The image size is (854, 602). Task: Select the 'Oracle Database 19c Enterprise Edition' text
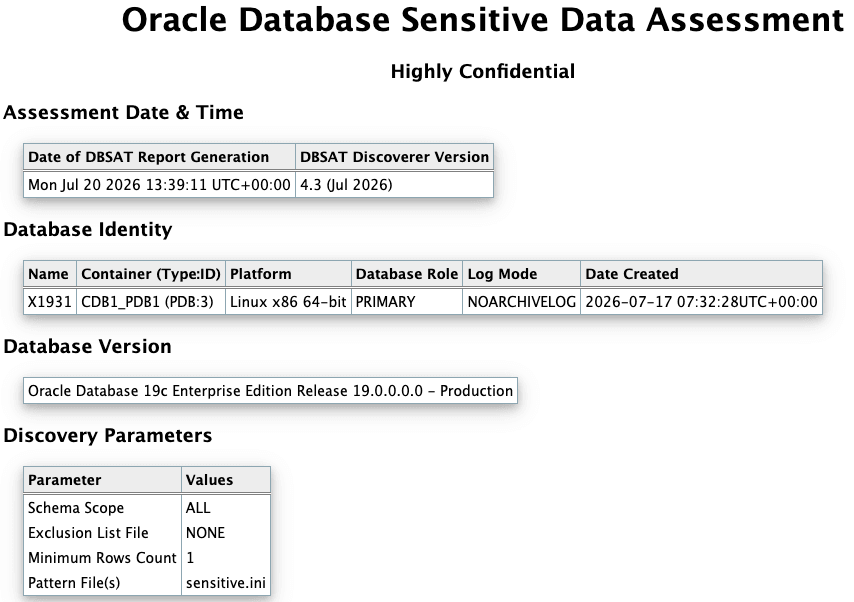click(161, 391)
